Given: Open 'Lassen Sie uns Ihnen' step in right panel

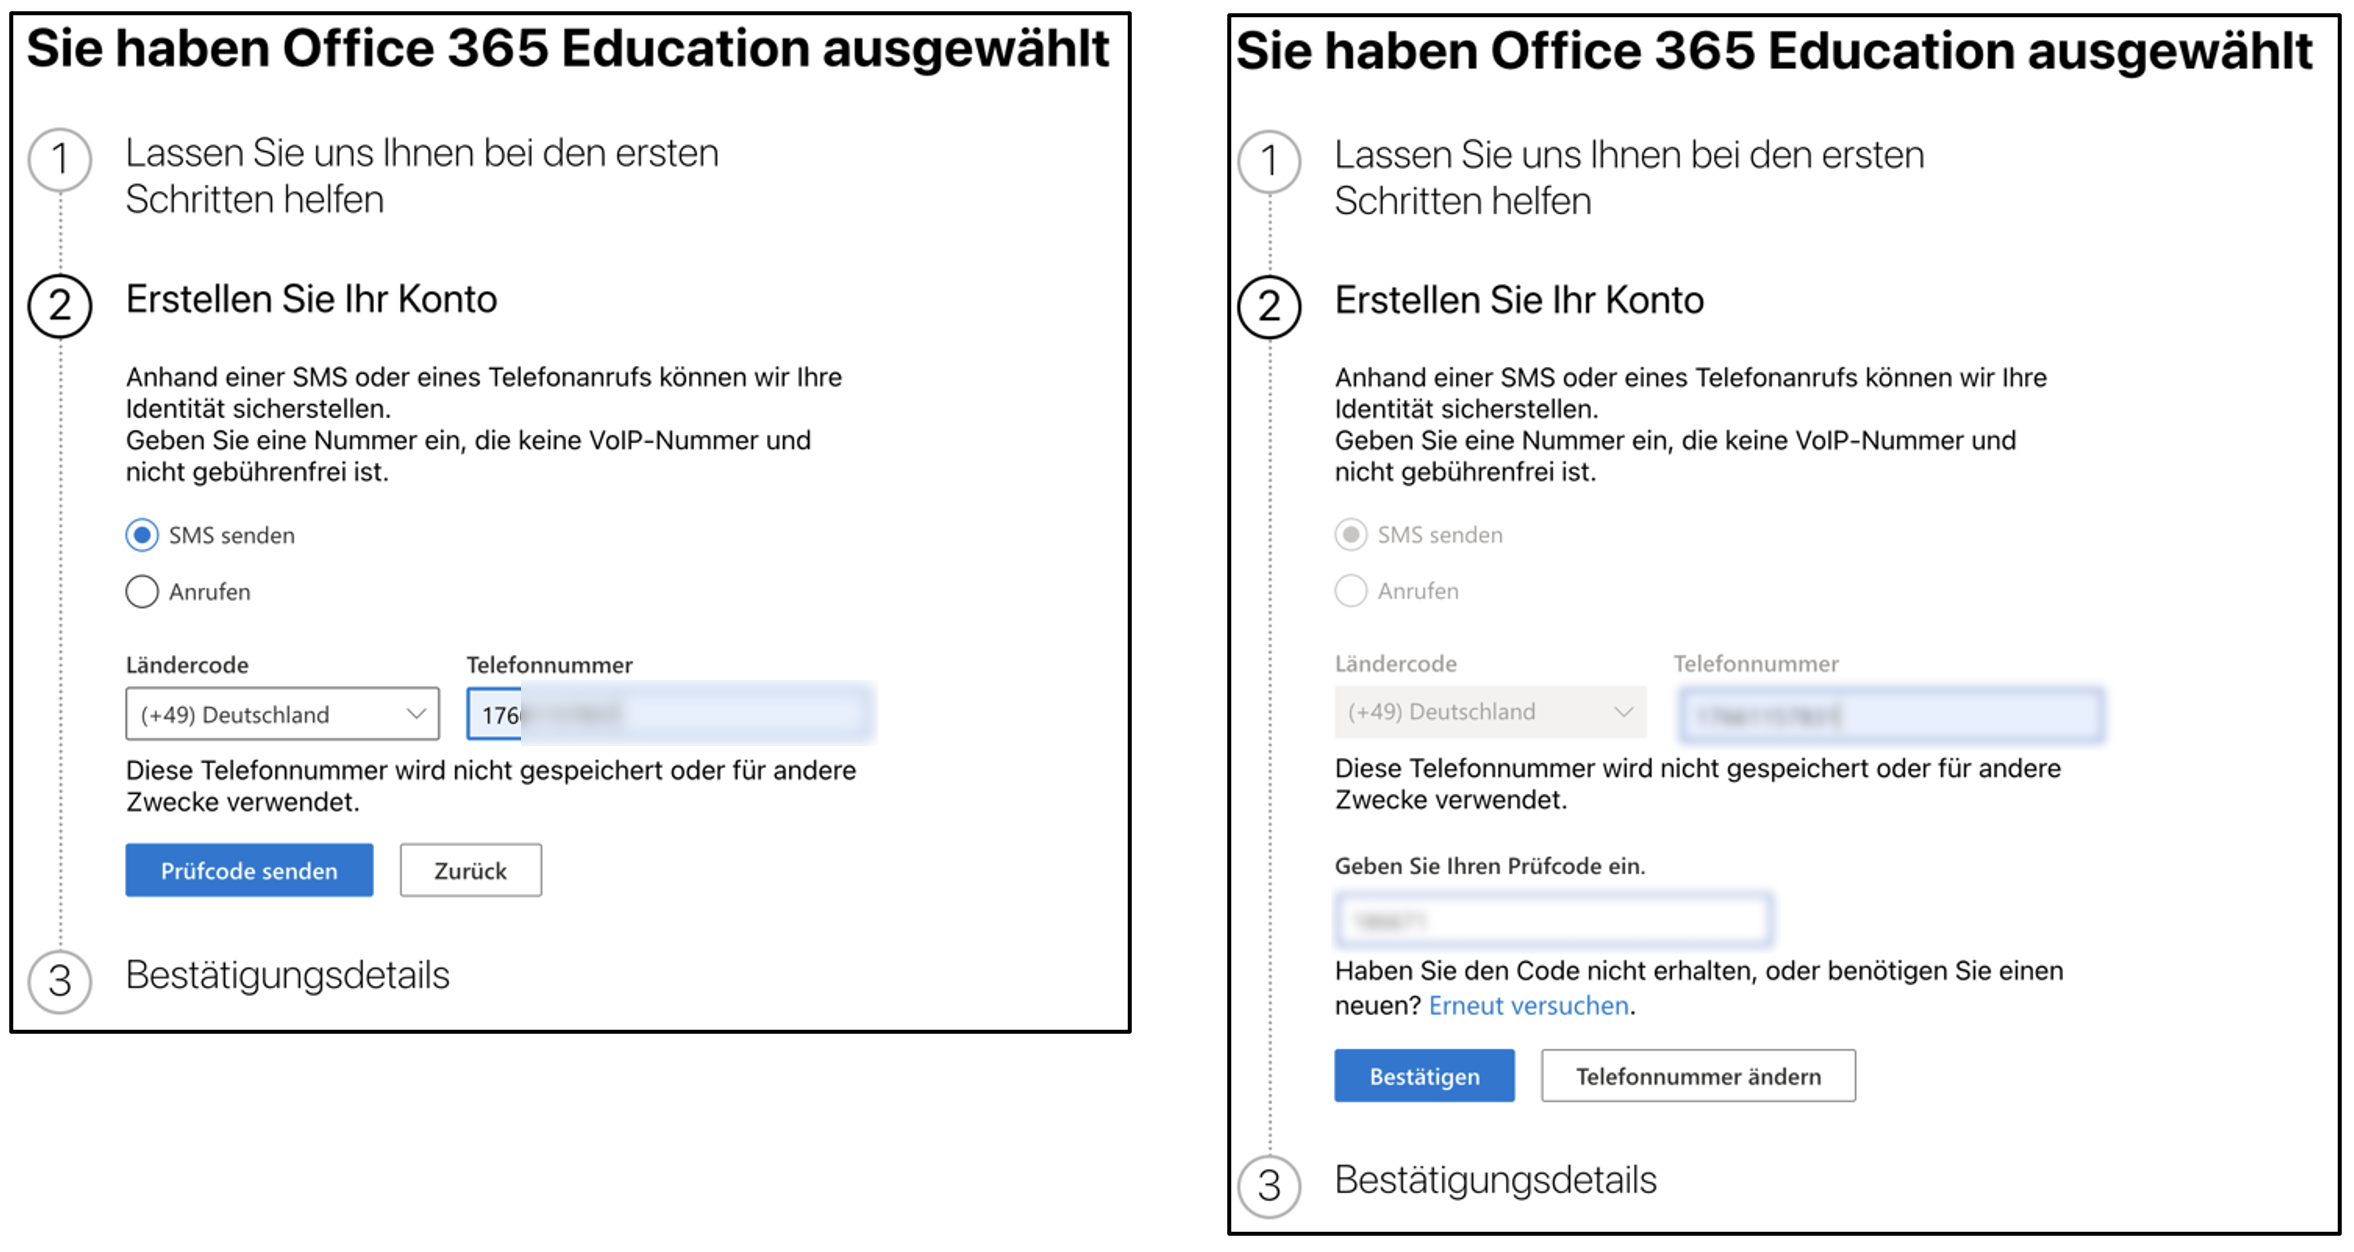Looking at the screenshot, I should (x=1629, y=178).
